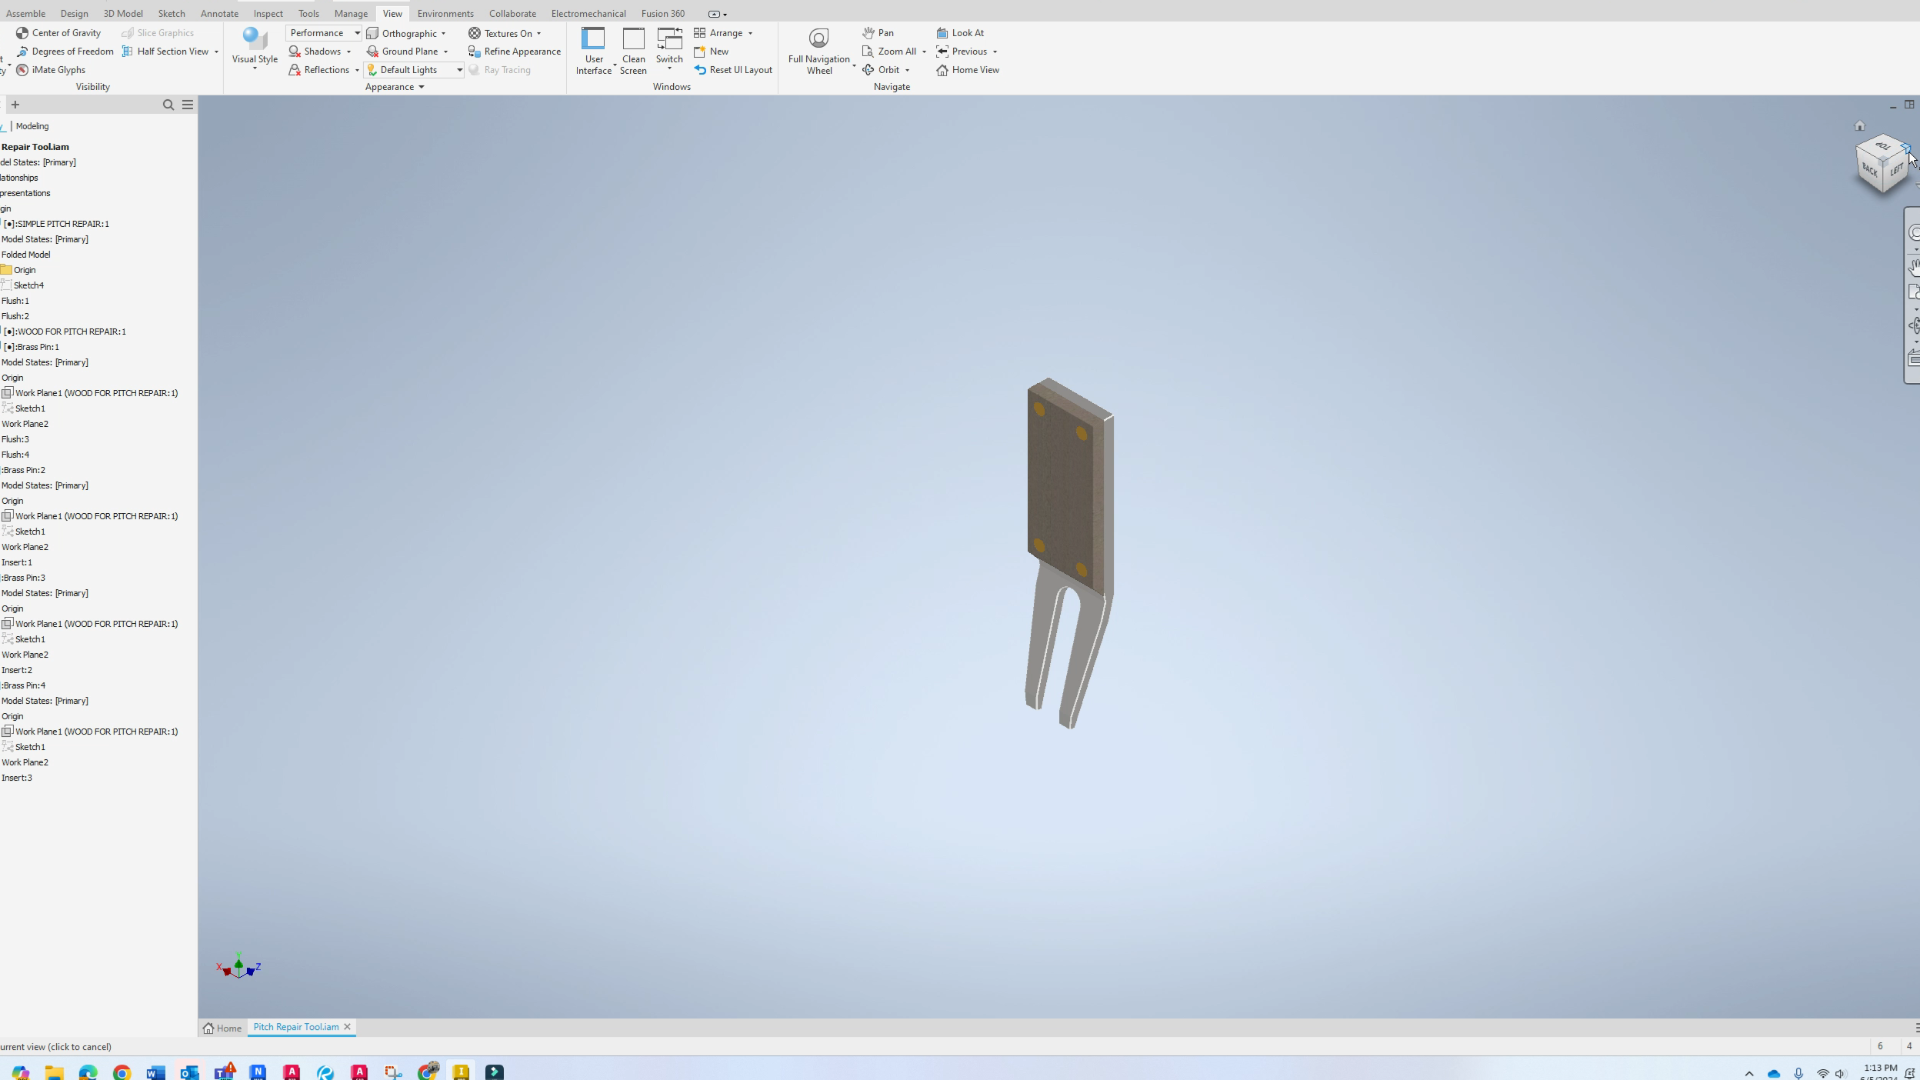Image resolution: width=1920 pixels, height=1080 pixels.
Task: Click Refine Appearance
Action: [514, 51]
